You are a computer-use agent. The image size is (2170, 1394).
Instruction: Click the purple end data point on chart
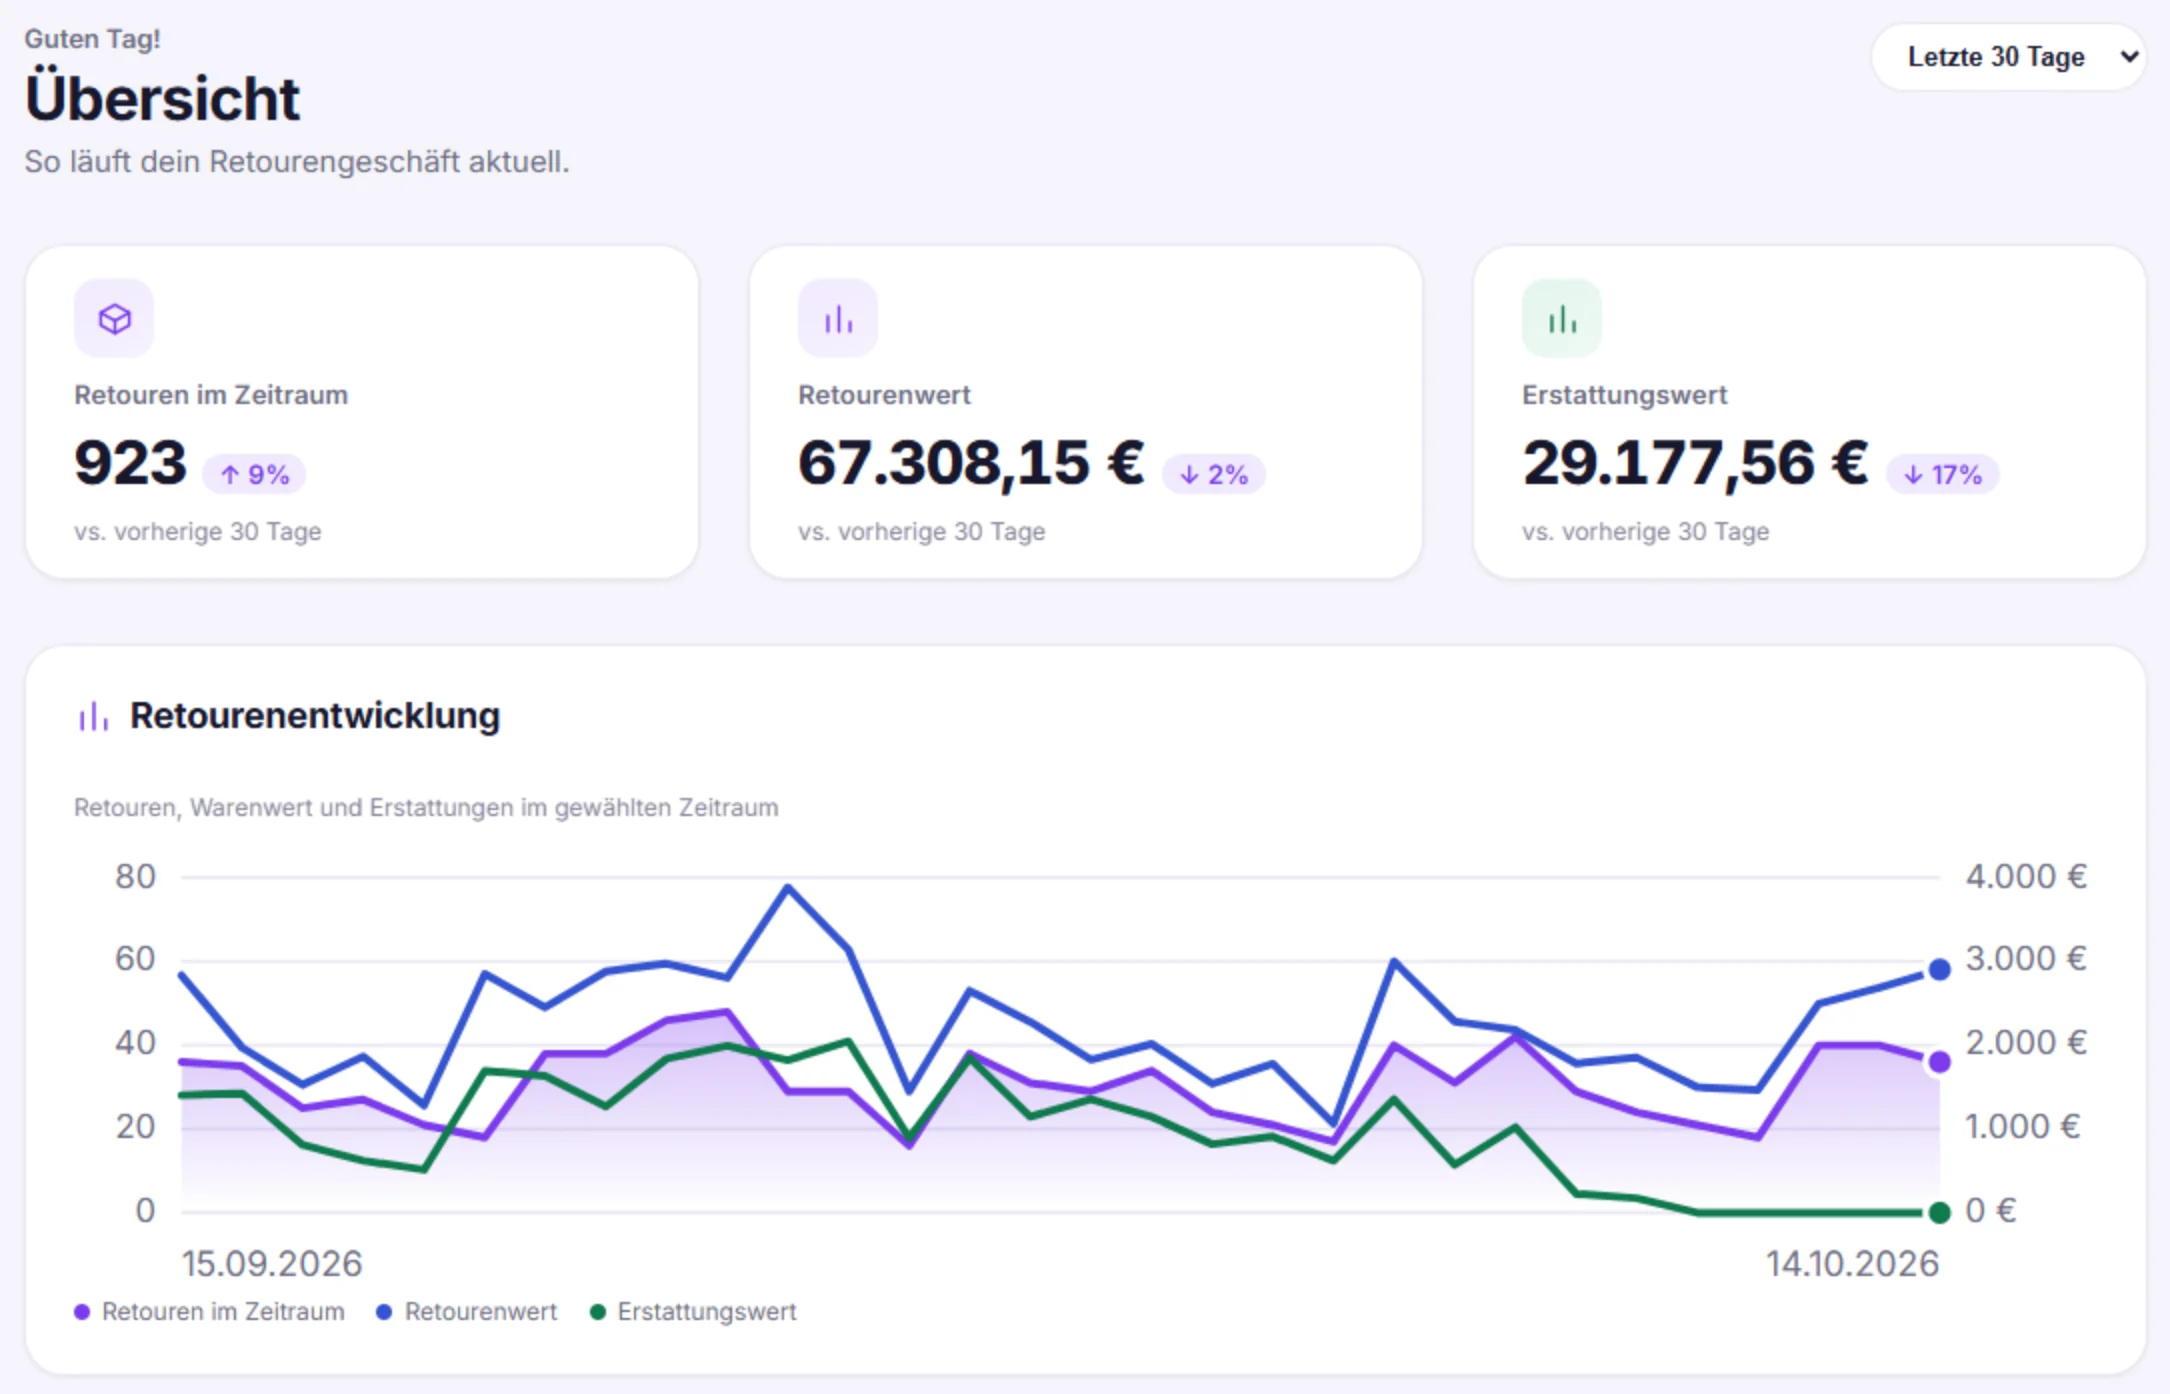pyautogui.click(x=1939, y=1062)
